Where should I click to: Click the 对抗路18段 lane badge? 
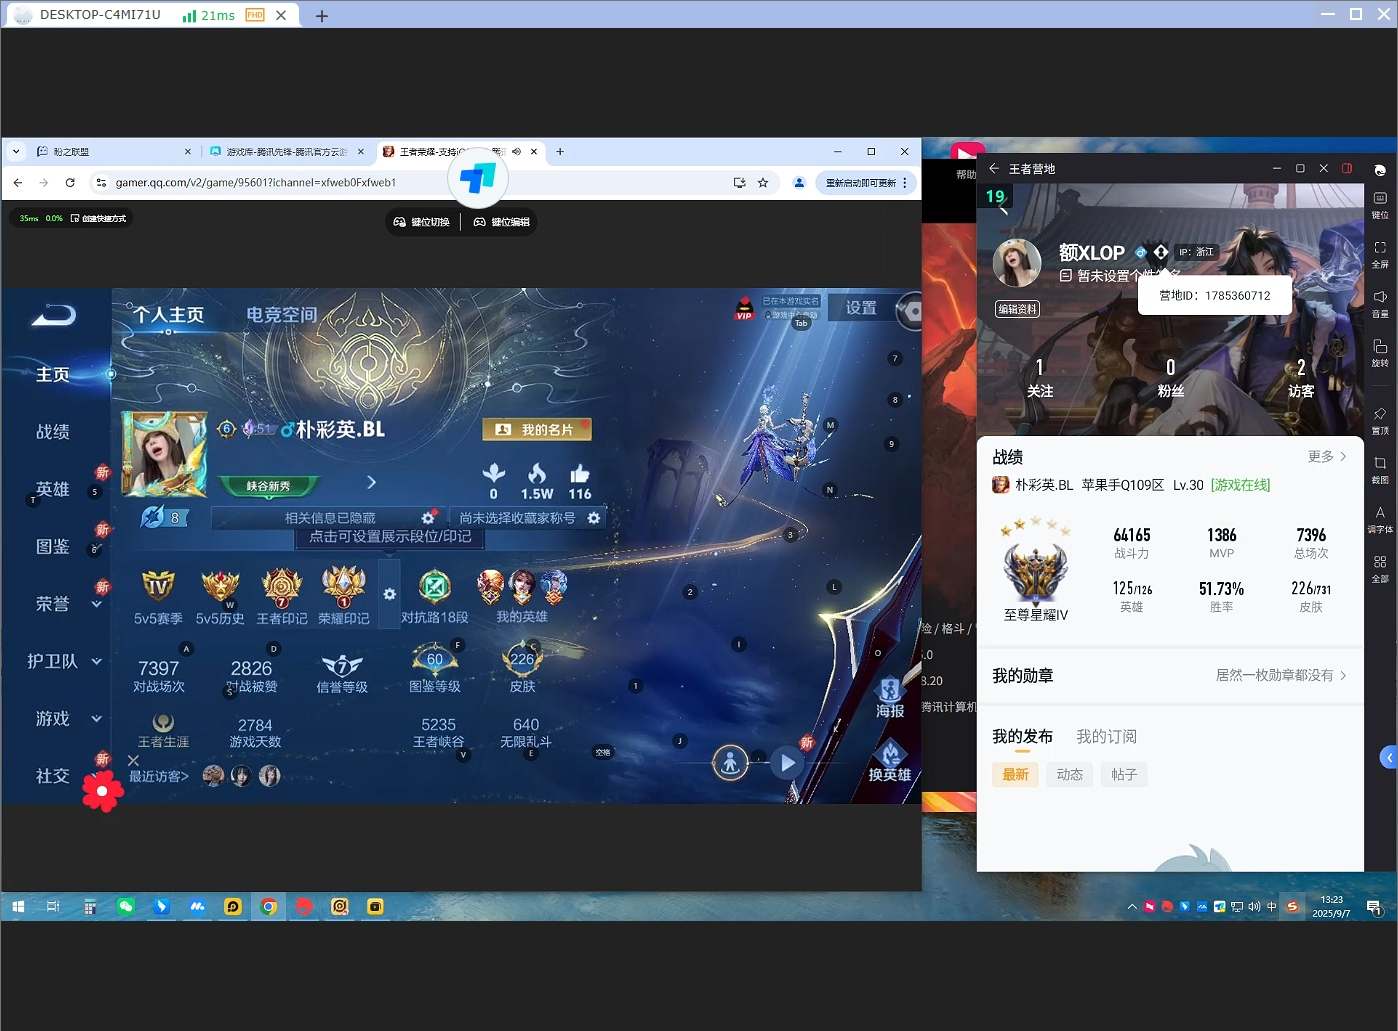434,596
